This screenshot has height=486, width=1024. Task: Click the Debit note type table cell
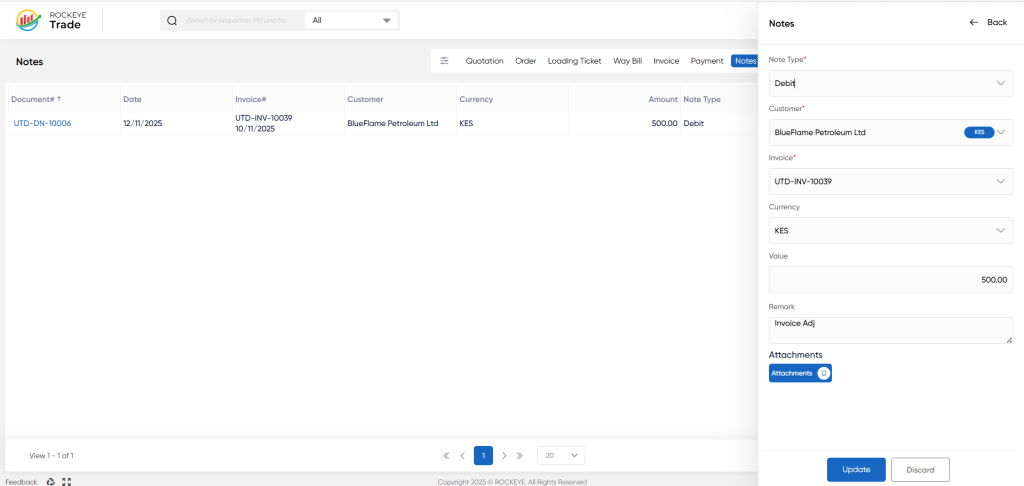point(694,123)
